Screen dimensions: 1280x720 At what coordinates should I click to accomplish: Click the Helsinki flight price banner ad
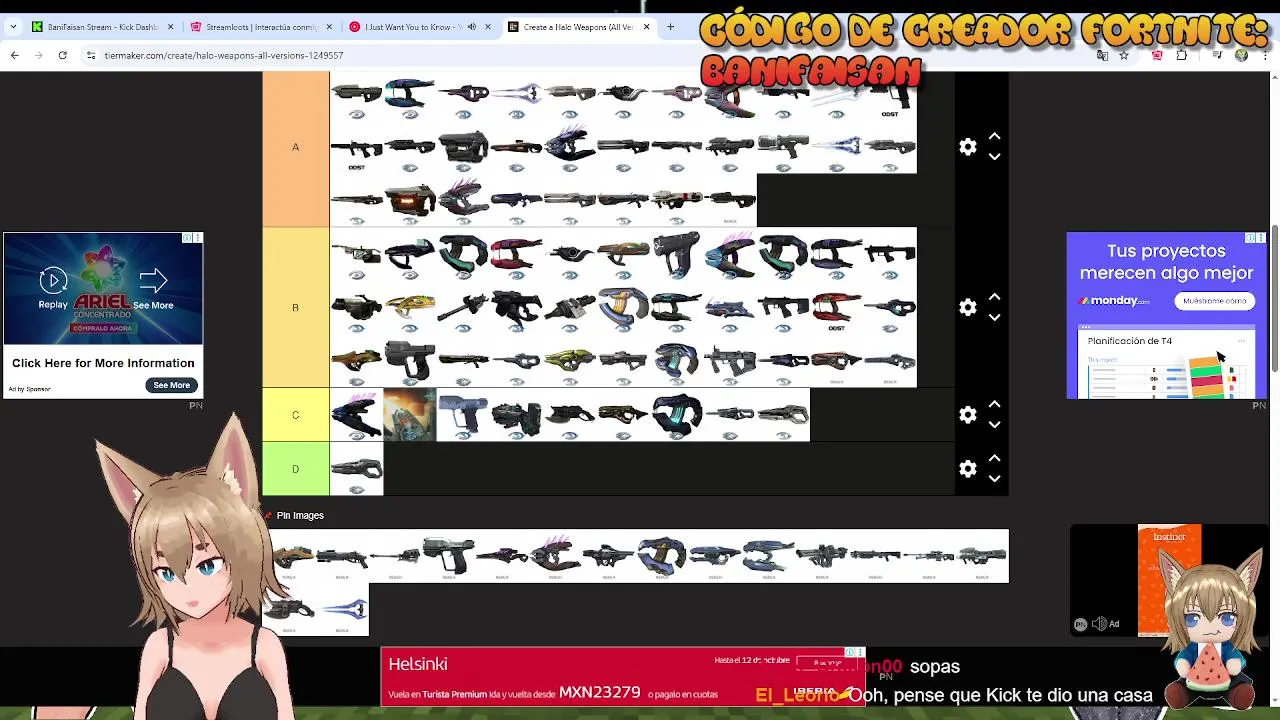pyautogui.click(x=622, y=677)
